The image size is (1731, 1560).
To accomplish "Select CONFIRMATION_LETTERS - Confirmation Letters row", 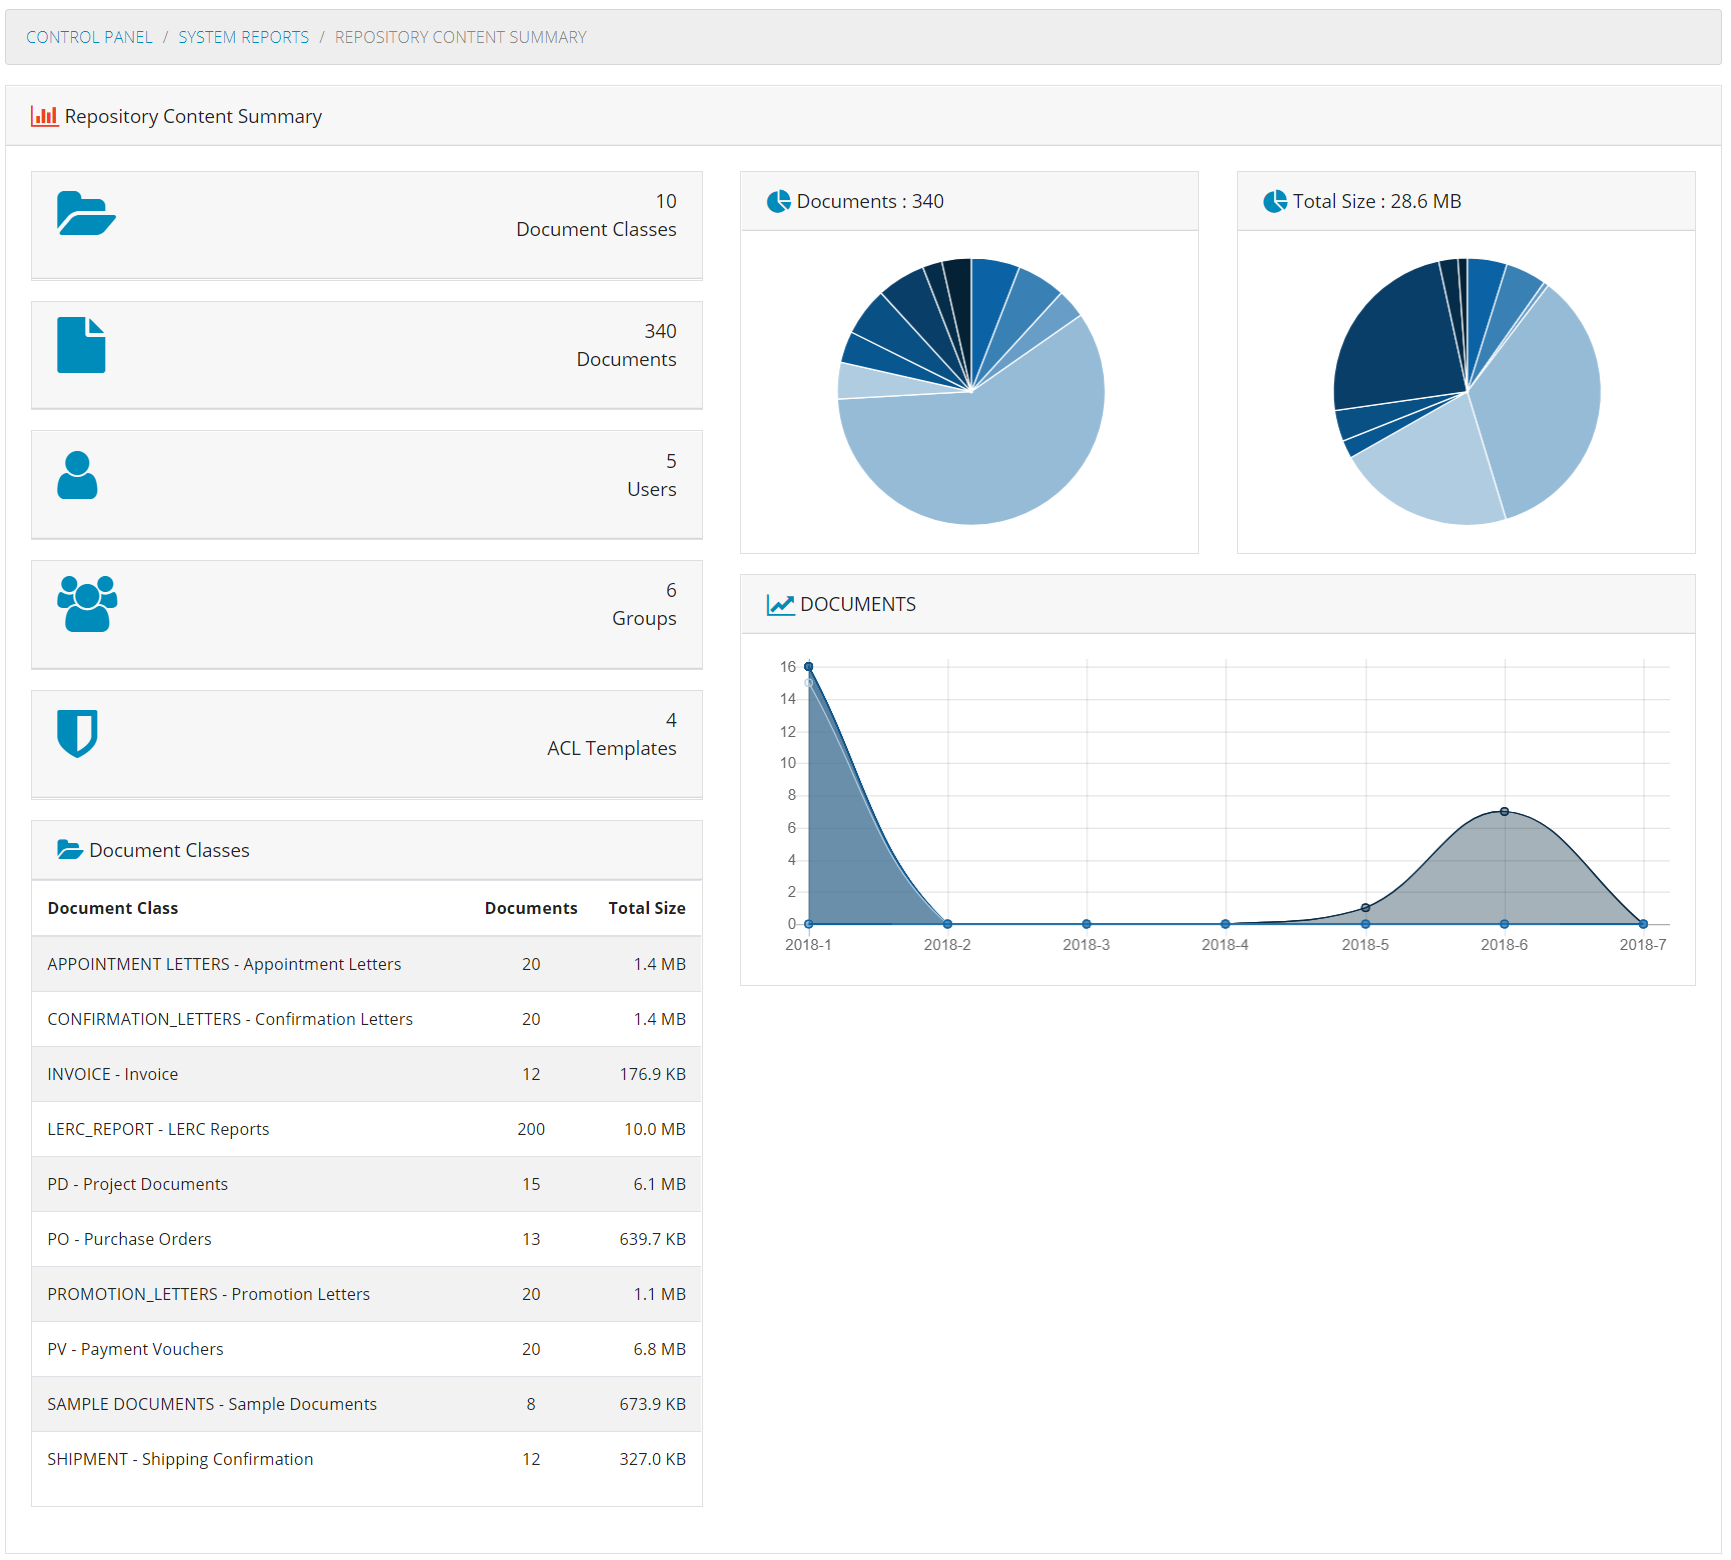I will tap(366, 1019).
